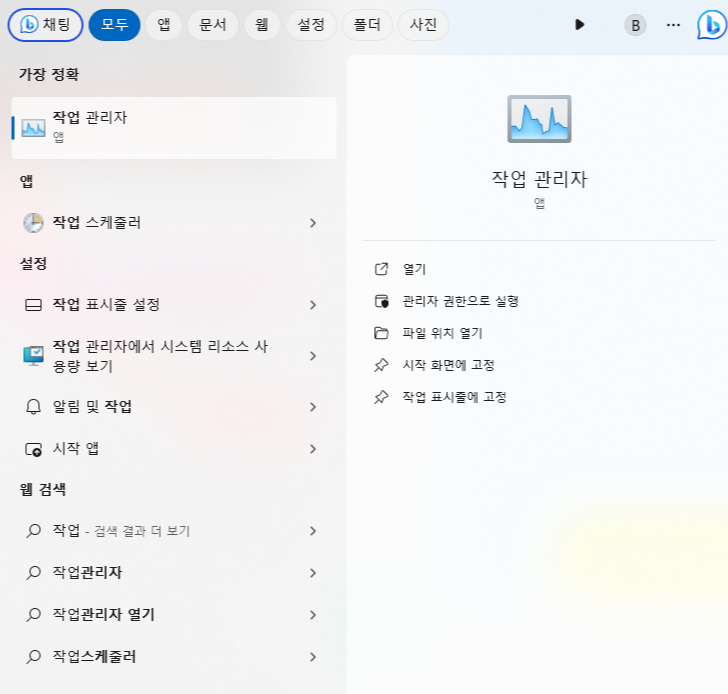
Task: Search the web for 작업관리자 열기
Action: (174, 615)
